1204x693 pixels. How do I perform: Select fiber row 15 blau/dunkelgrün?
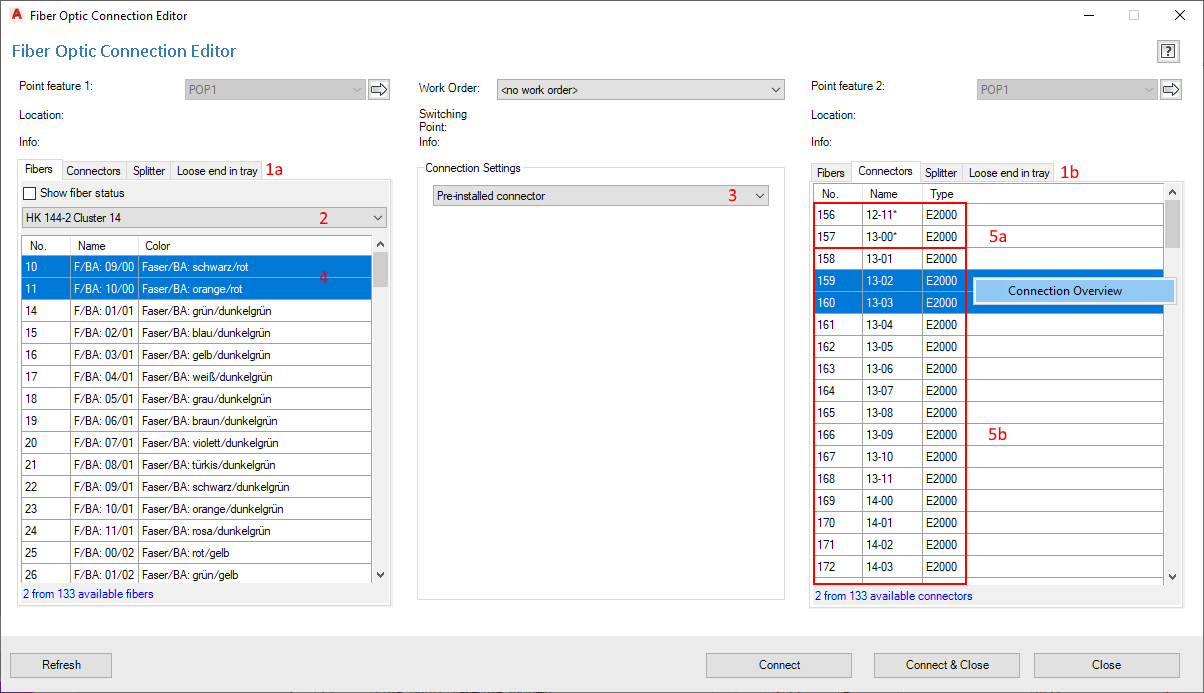[197, 332]
